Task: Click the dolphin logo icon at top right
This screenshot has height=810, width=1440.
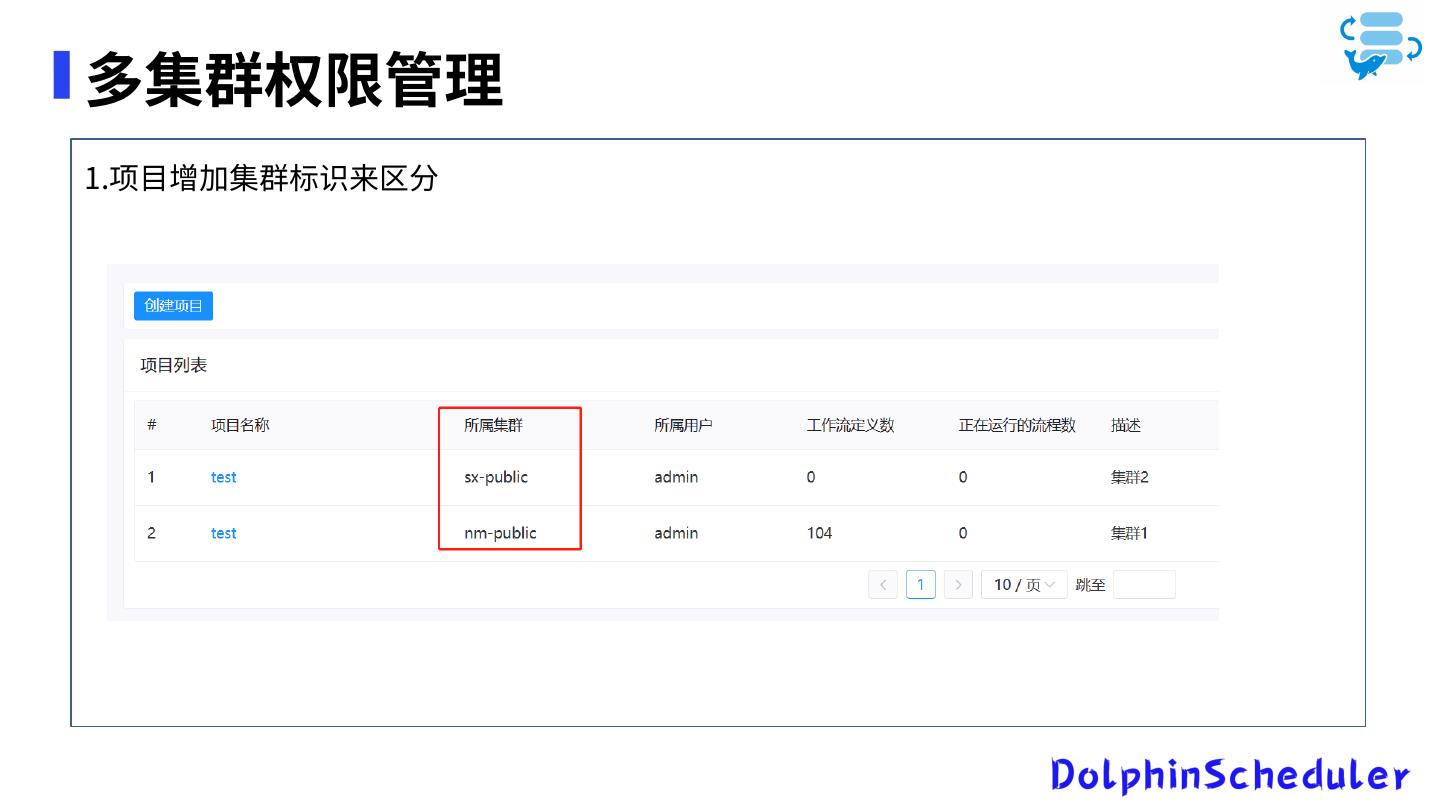Action: coord(1381,46)
